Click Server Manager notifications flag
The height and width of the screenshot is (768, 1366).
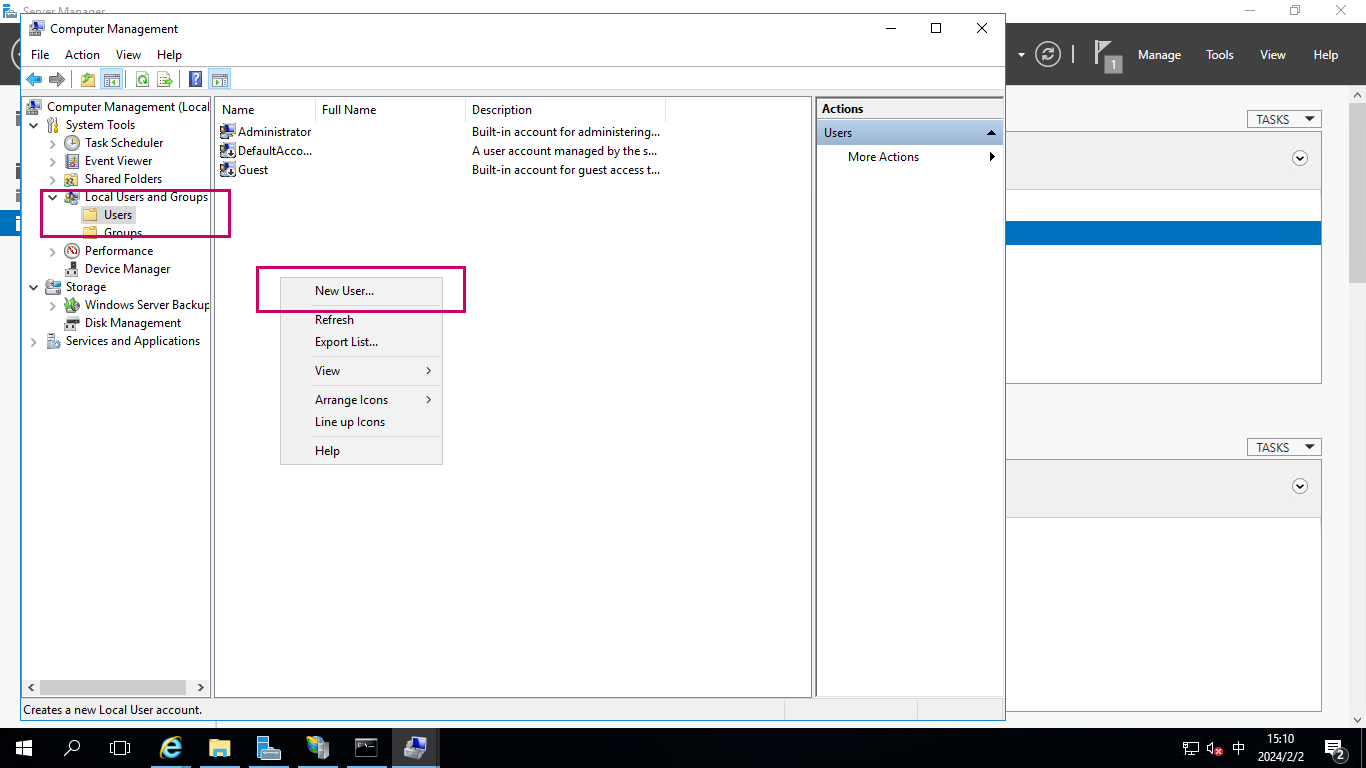click(x=1106, y=56)
